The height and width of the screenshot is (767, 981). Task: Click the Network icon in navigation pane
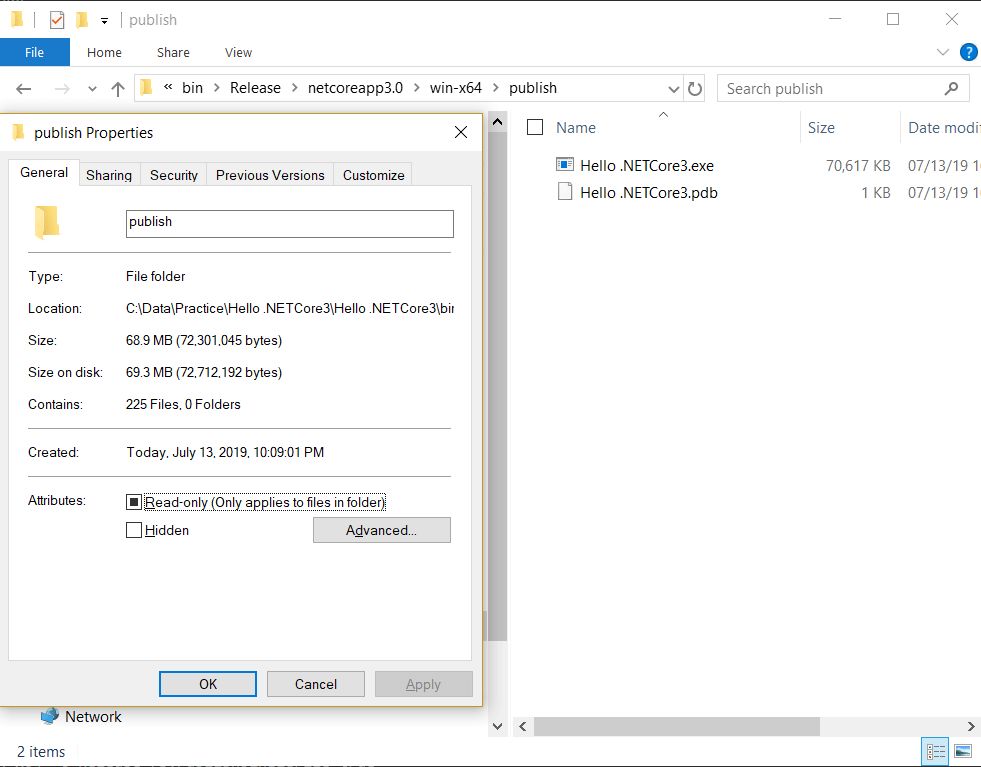coord(50,716)
